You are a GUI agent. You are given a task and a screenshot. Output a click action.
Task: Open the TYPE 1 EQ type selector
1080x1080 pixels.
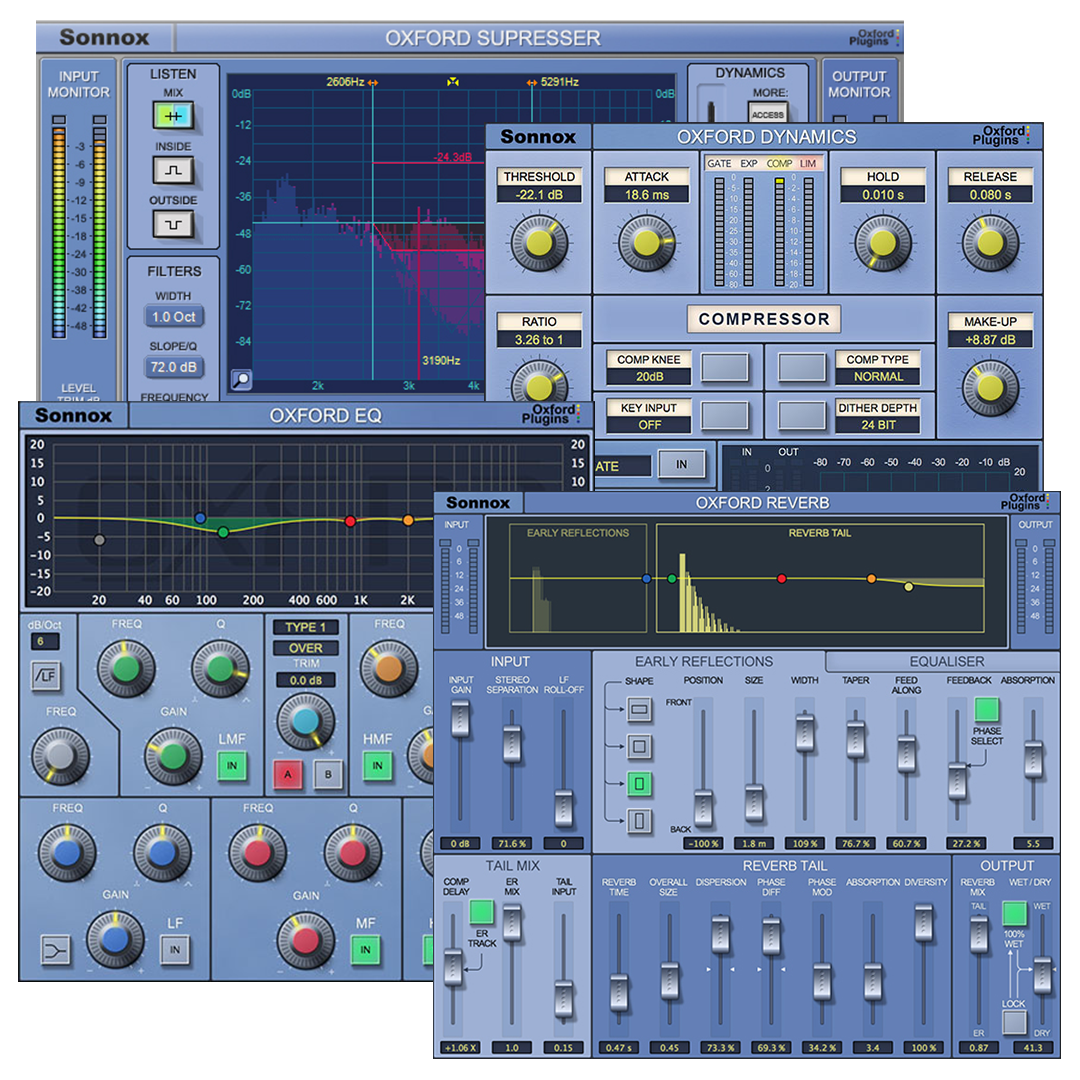pos(305,627)
